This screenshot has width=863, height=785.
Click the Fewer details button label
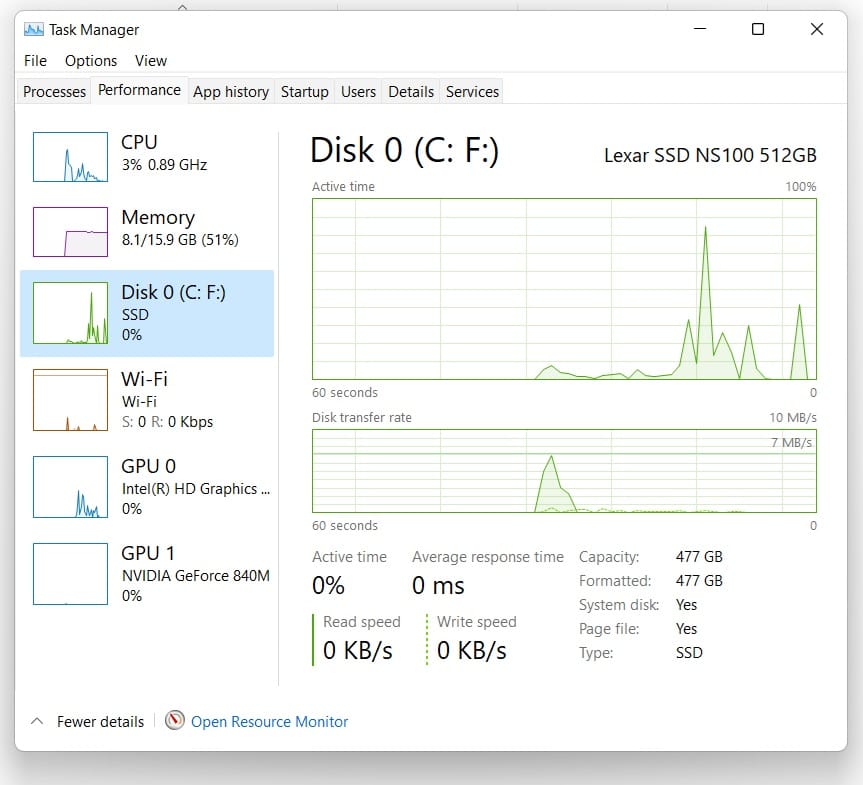pos(100,722)
